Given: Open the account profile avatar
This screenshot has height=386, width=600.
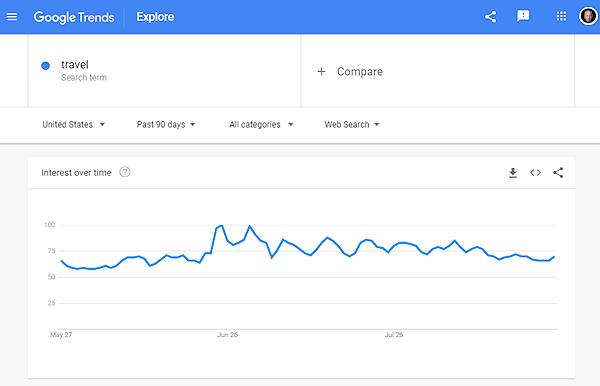Looking at the screenshot, I should [588, 16].
